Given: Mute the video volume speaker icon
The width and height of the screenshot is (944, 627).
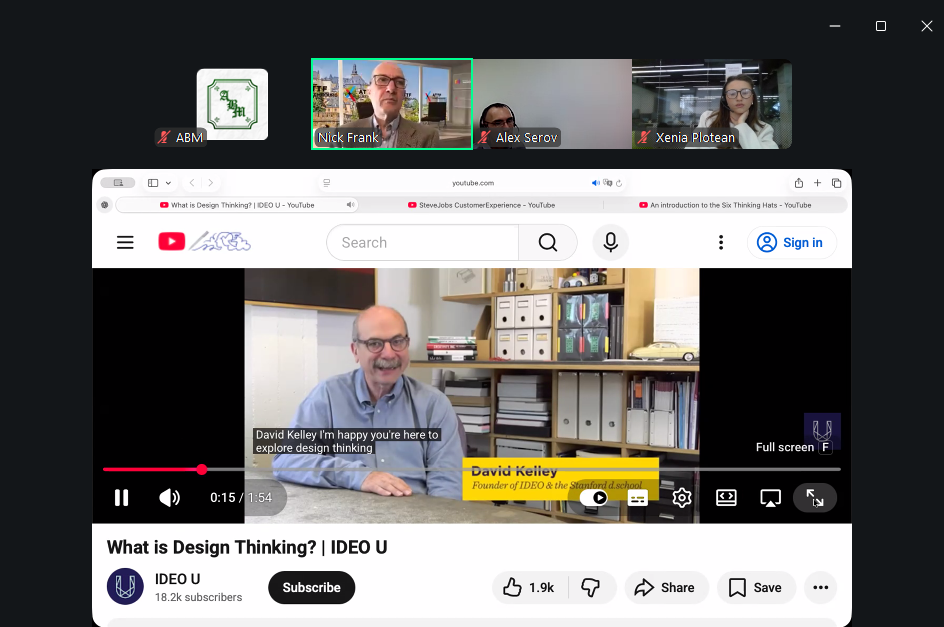Looking at the screenshot, I should pyautogui.click(x=169, y=497).
